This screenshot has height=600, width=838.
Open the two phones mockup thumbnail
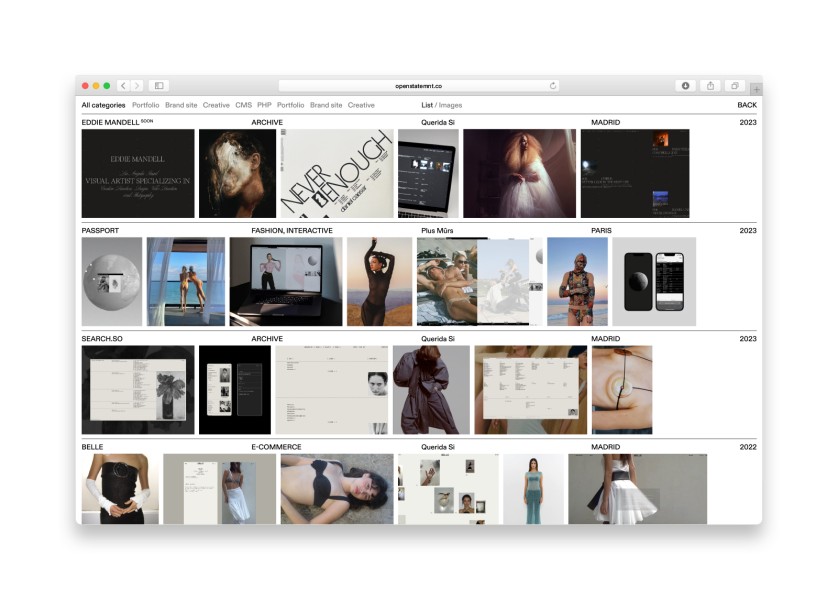pos(654,282)
